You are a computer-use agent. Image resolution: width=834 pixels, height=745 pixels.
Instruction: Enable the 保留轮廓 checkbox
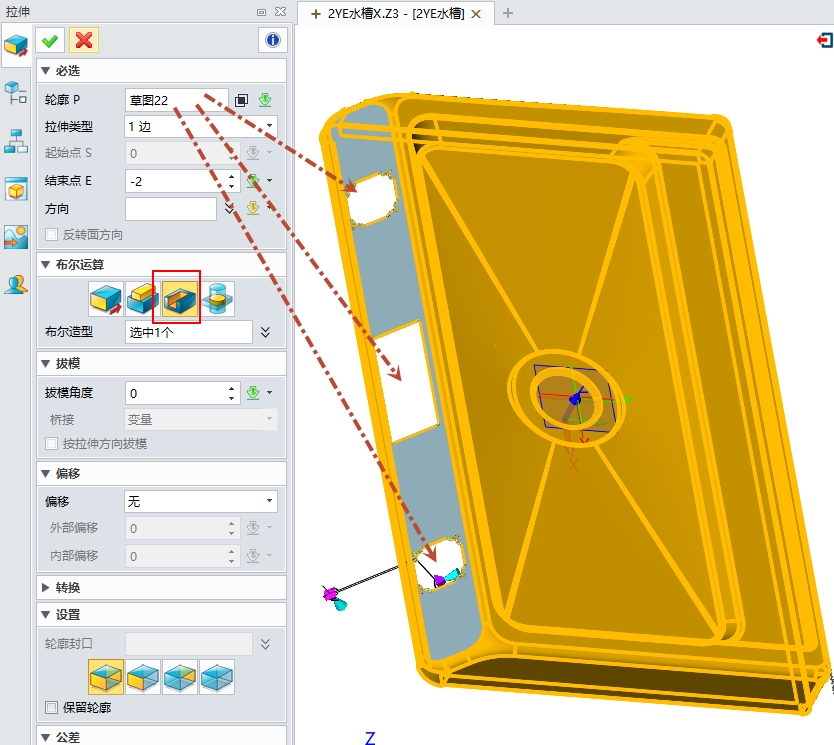point(52,708)
